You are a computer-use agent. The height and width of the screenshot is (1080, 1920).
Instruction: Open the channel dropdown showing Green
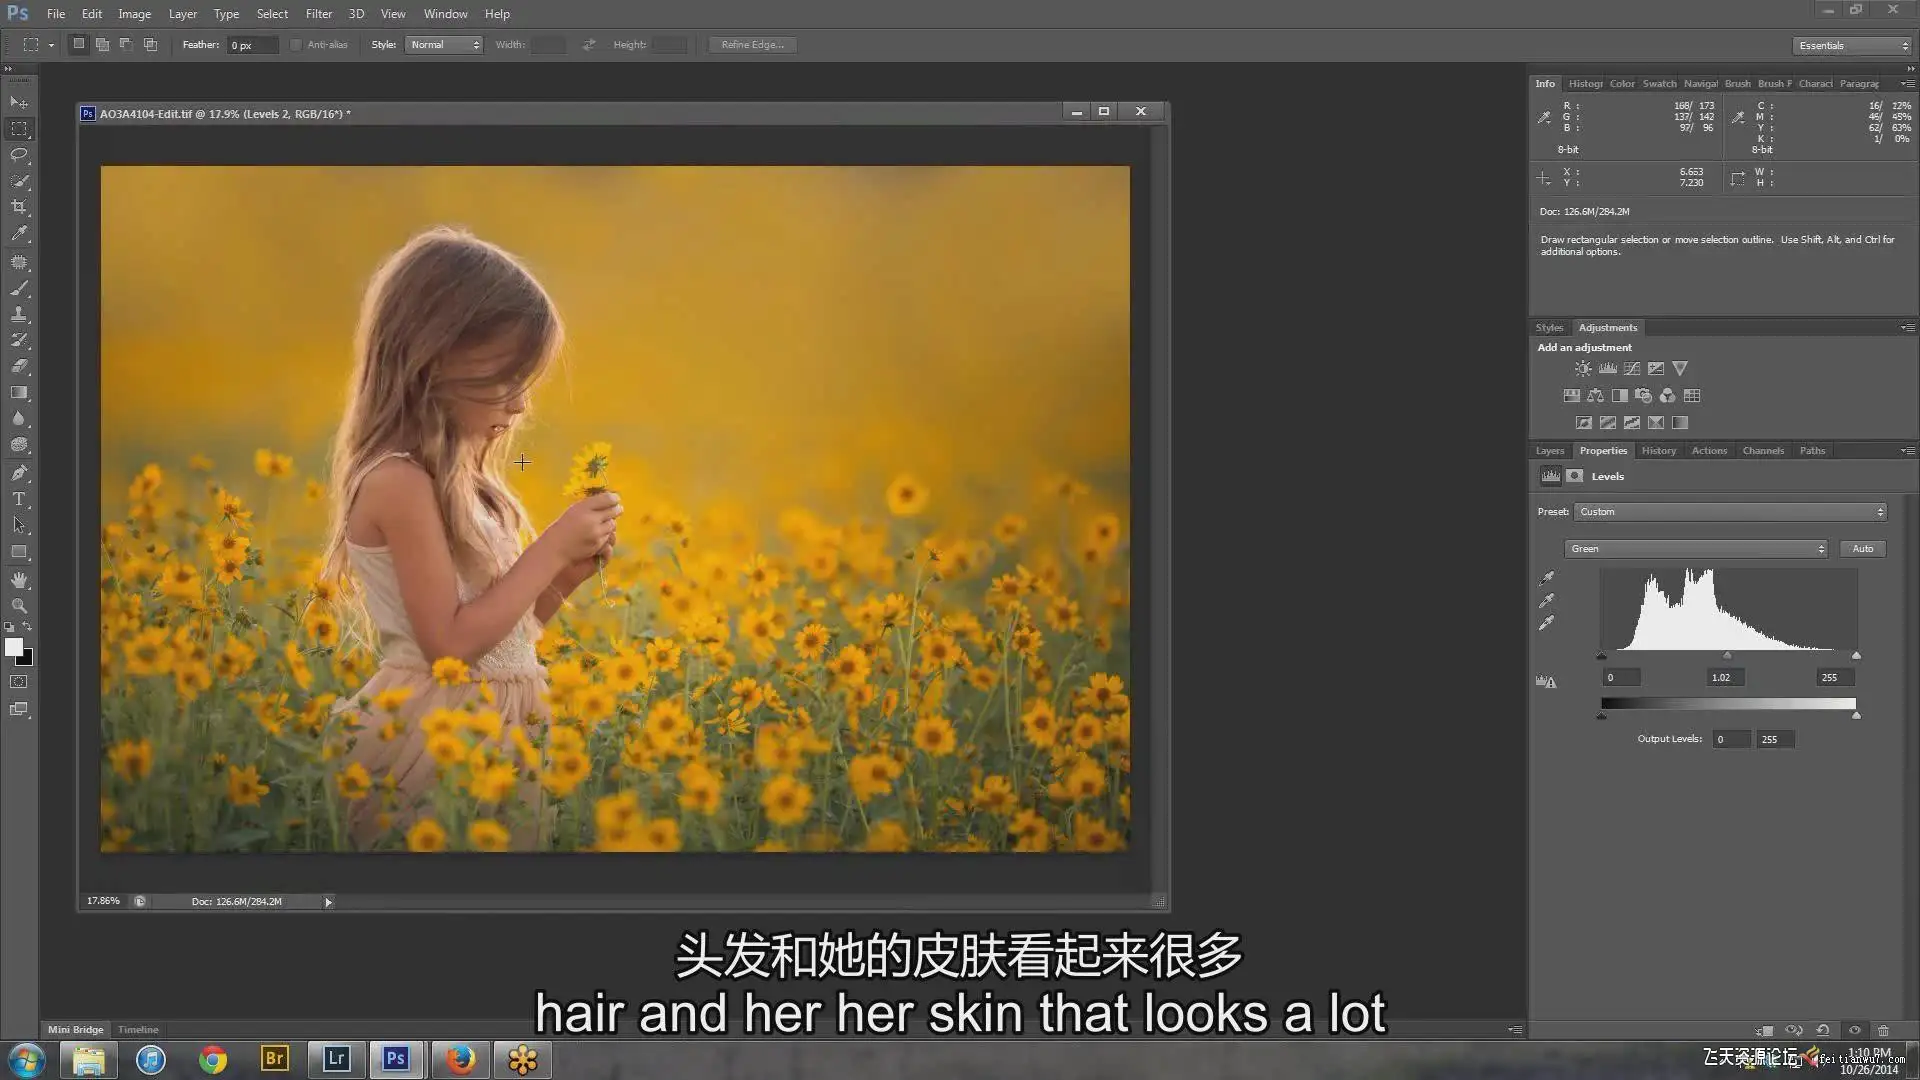click(1696, 549)
